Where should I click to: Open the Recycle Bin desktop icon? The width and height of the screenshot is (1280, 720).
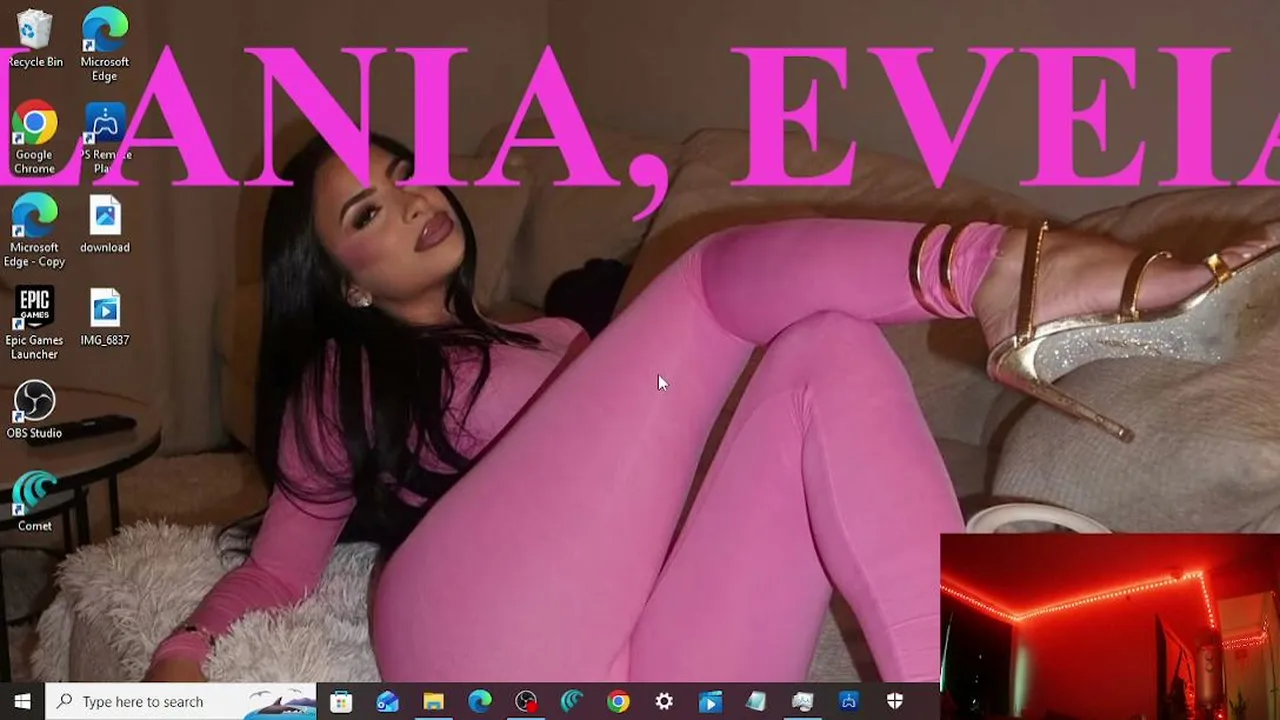[34, 39]
